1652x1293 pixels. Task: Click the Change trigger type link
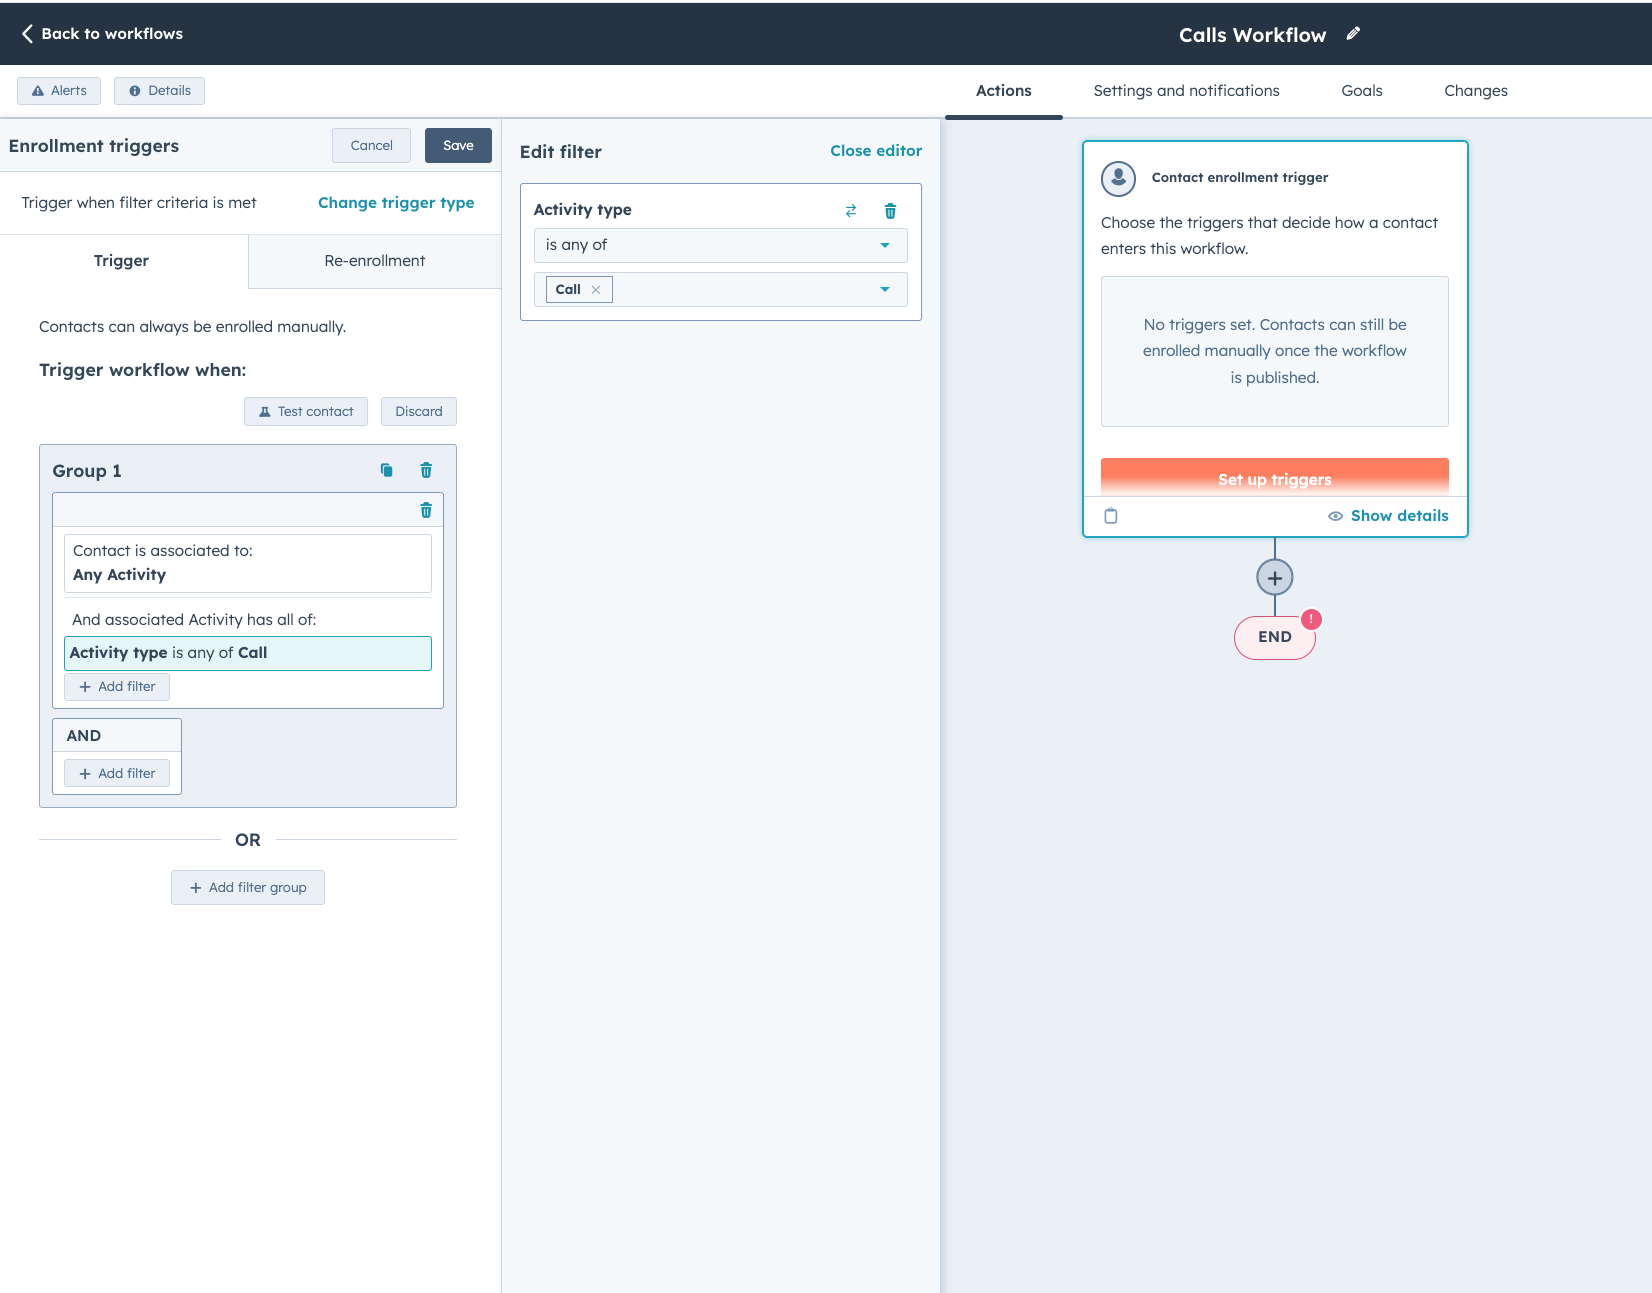click(x=396, y=203)
